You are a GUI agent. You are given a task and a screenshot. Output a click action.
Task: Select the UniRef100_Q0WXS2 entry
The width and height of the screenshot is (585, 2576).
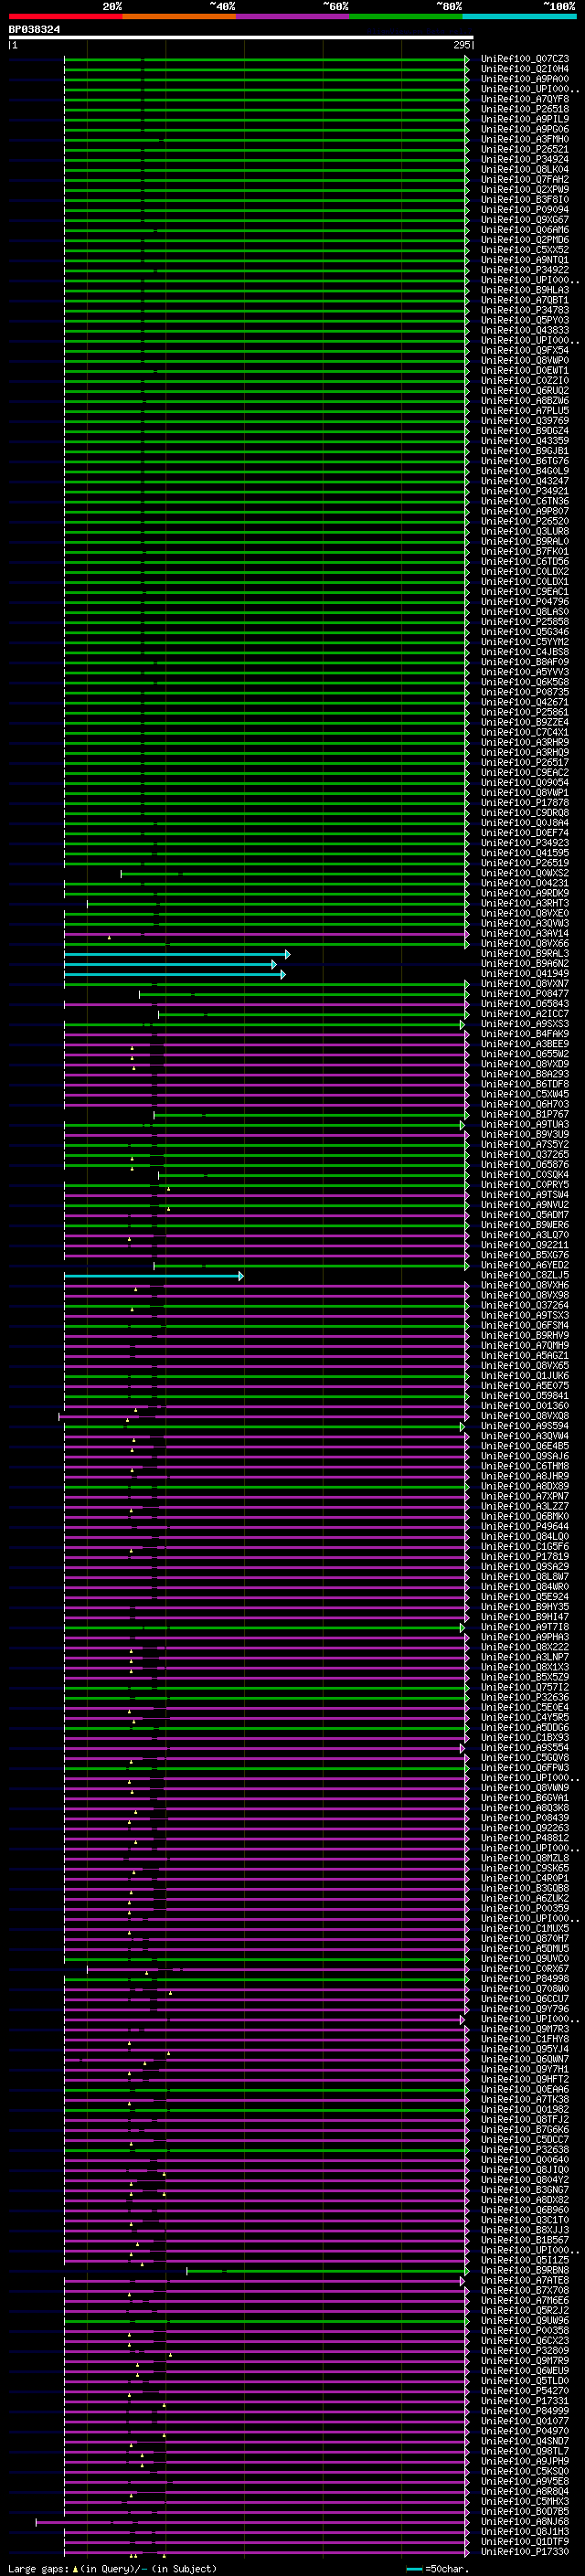(525, 873)
